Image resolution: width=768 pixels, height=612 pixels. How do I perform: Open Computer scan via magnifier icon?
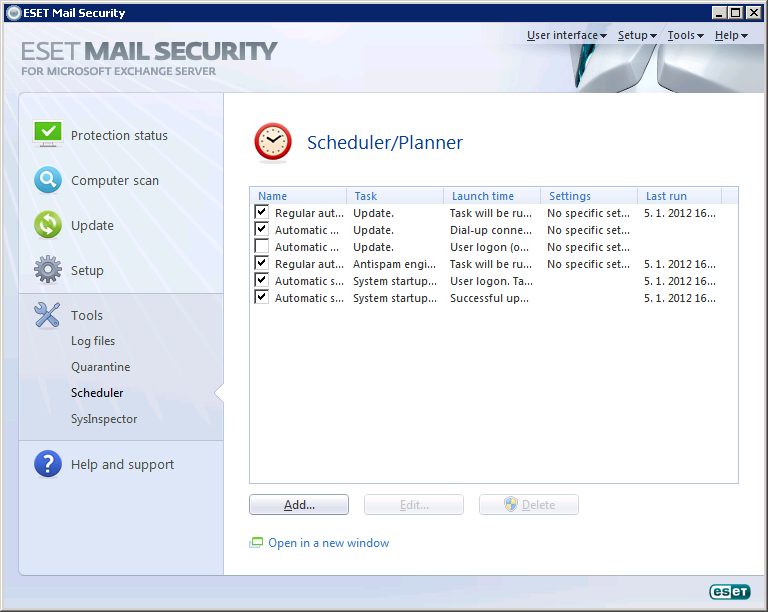pyautogui.click(x=48, y=180)
